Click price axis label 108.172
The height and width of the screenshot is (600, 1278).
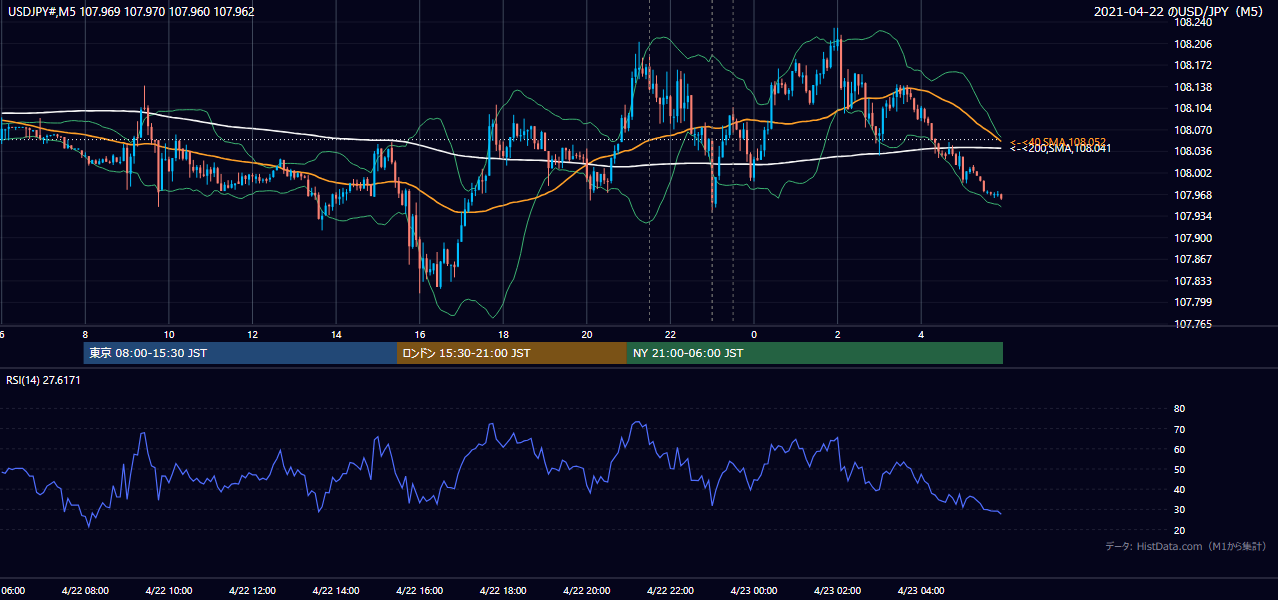(x=1193, y=65)
